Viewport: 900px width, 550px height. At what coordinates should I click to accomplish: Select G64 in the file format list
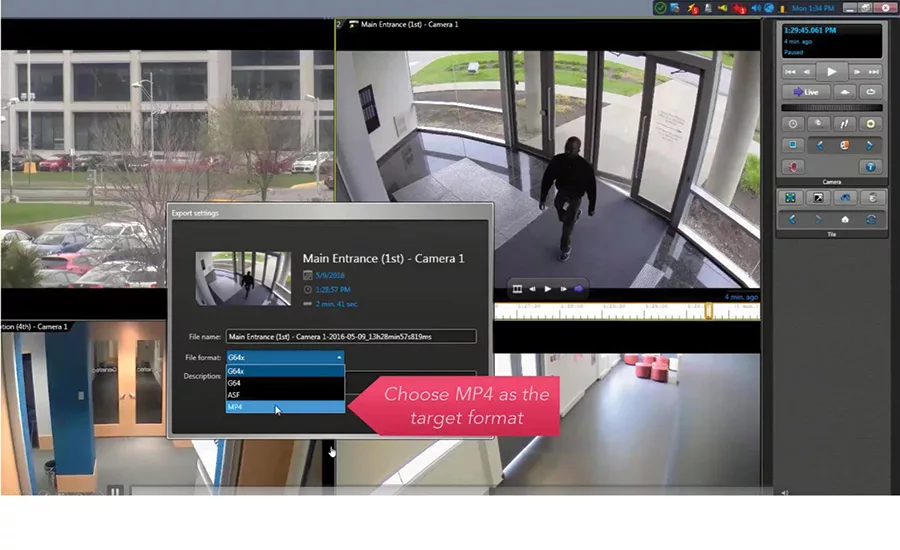coord(285,383)
